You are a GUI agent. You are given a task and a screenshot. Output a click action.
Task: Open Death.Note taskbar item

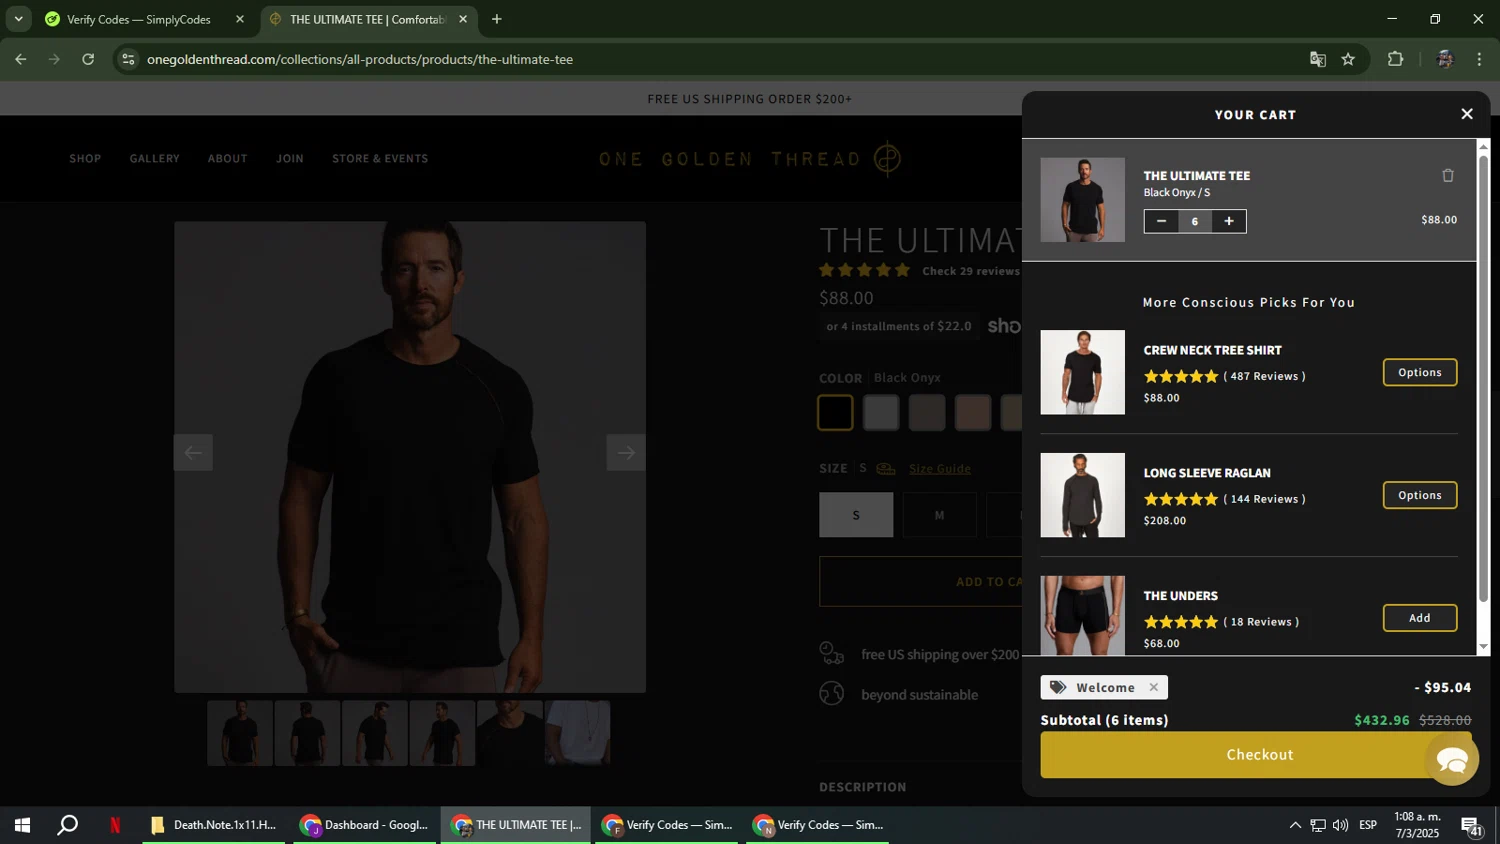(x=214, y=826)
